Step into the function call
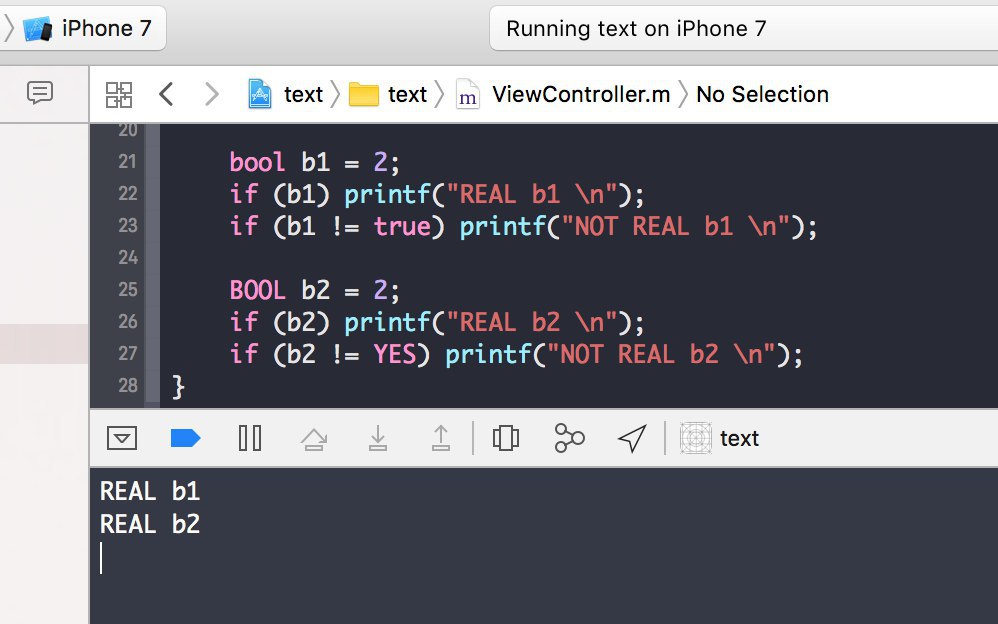 (378, 438)
